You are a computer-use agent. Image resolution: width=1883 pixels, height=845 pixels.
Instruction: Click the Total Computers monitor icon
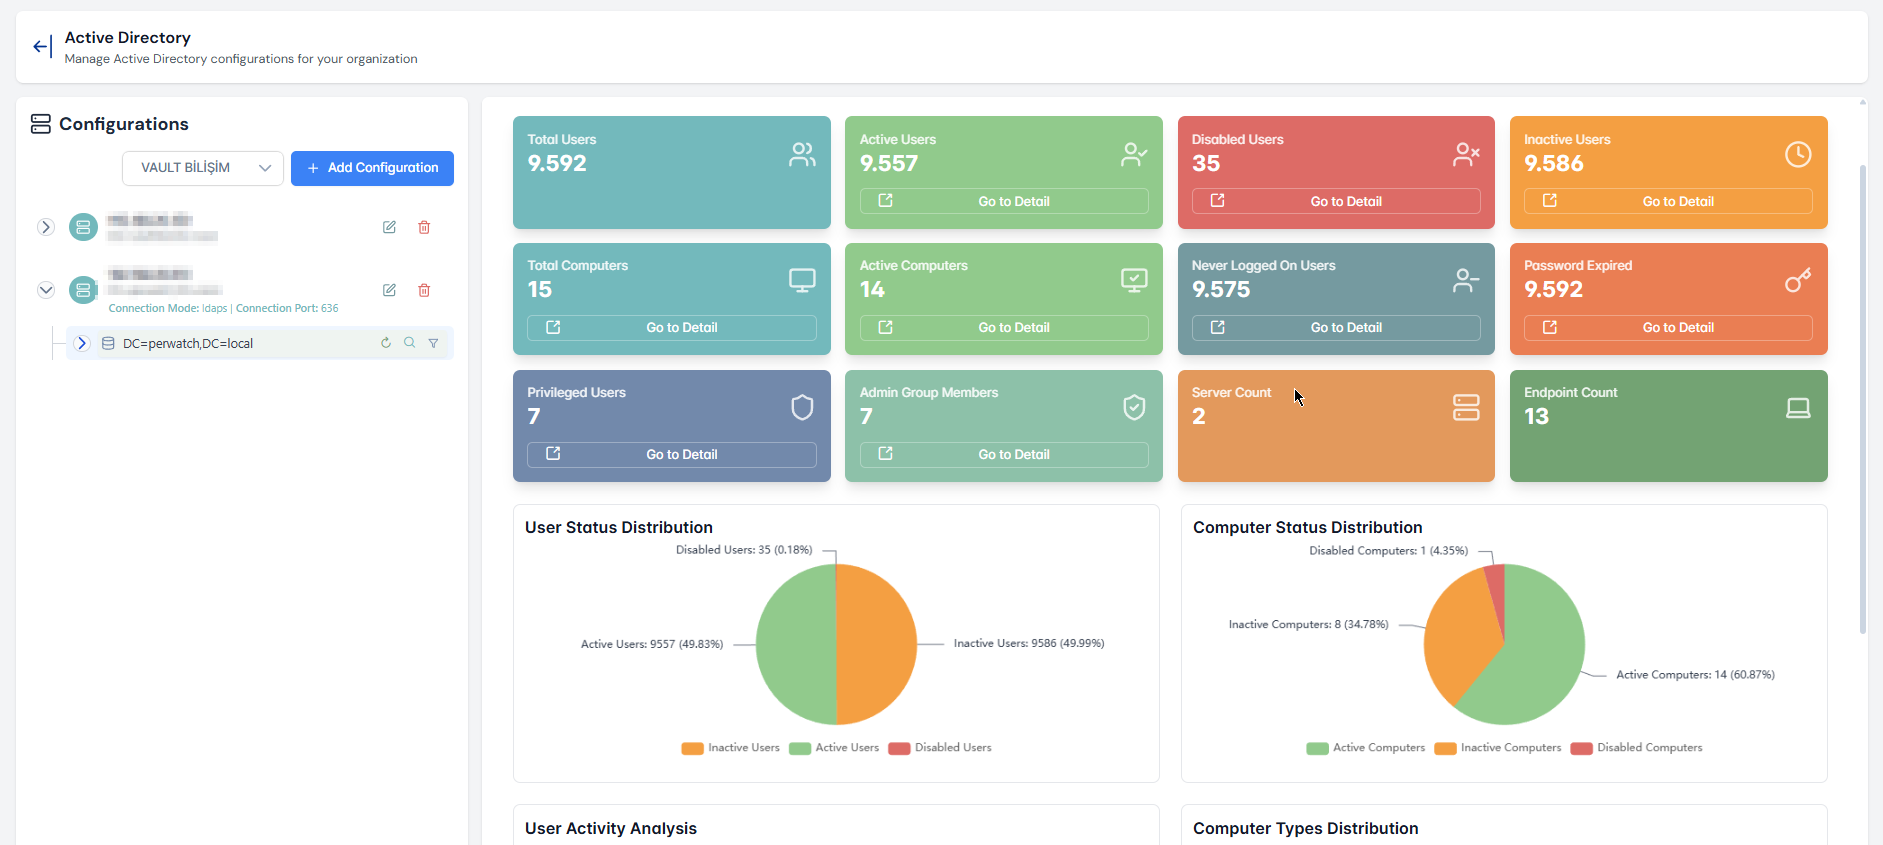[x=802, y=281]
